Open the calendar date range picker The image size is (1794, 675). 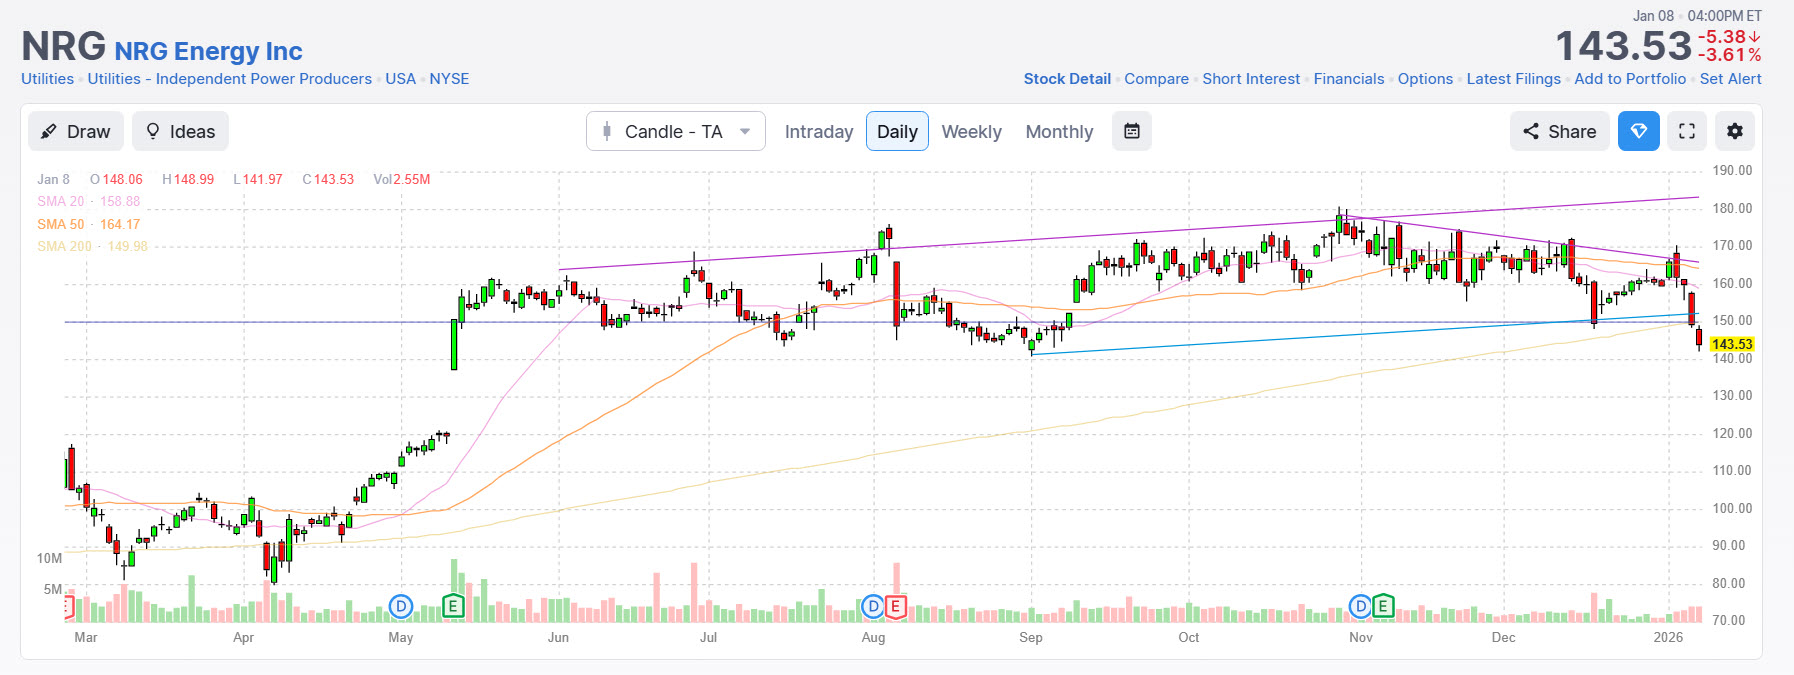click(x=1131, y=132)
